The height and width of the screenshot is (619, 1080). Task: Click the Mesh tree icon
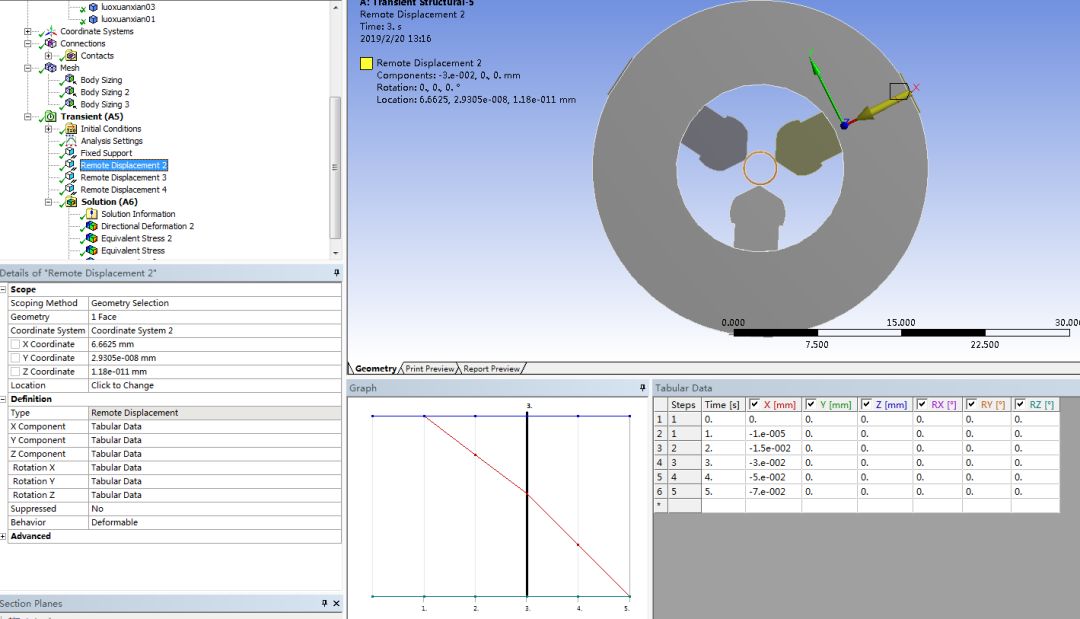click(51, 68)
